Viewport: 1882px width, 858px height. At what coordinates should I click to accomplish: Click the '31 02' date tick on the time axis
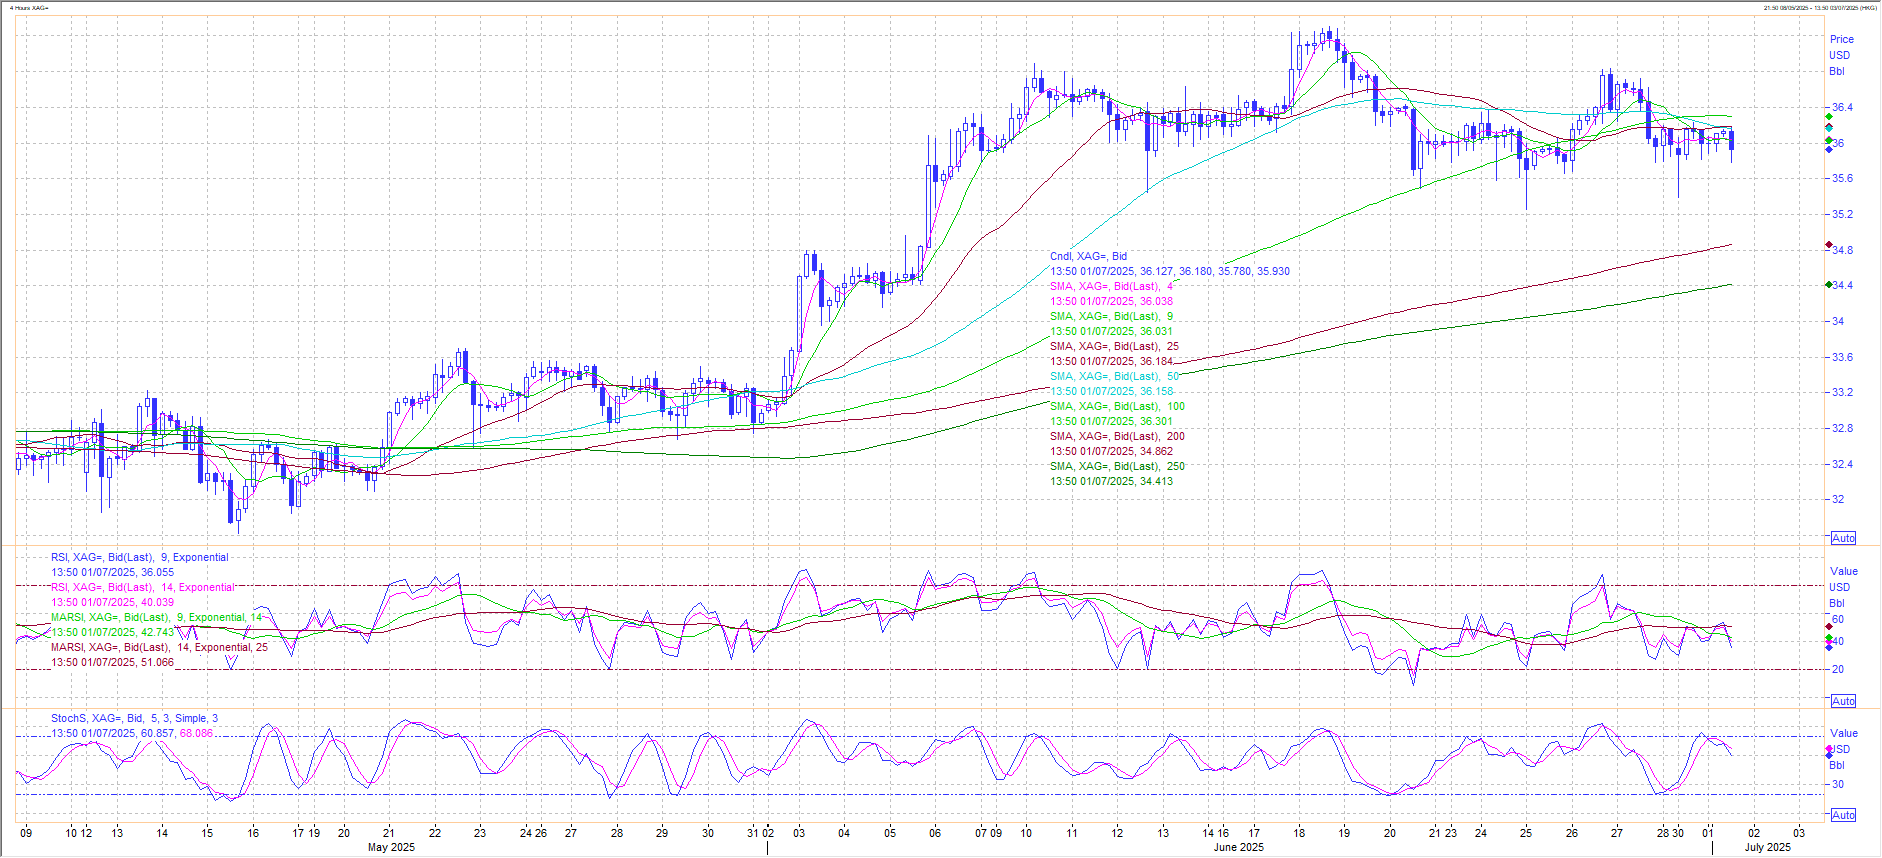click(x=761, y=832)
